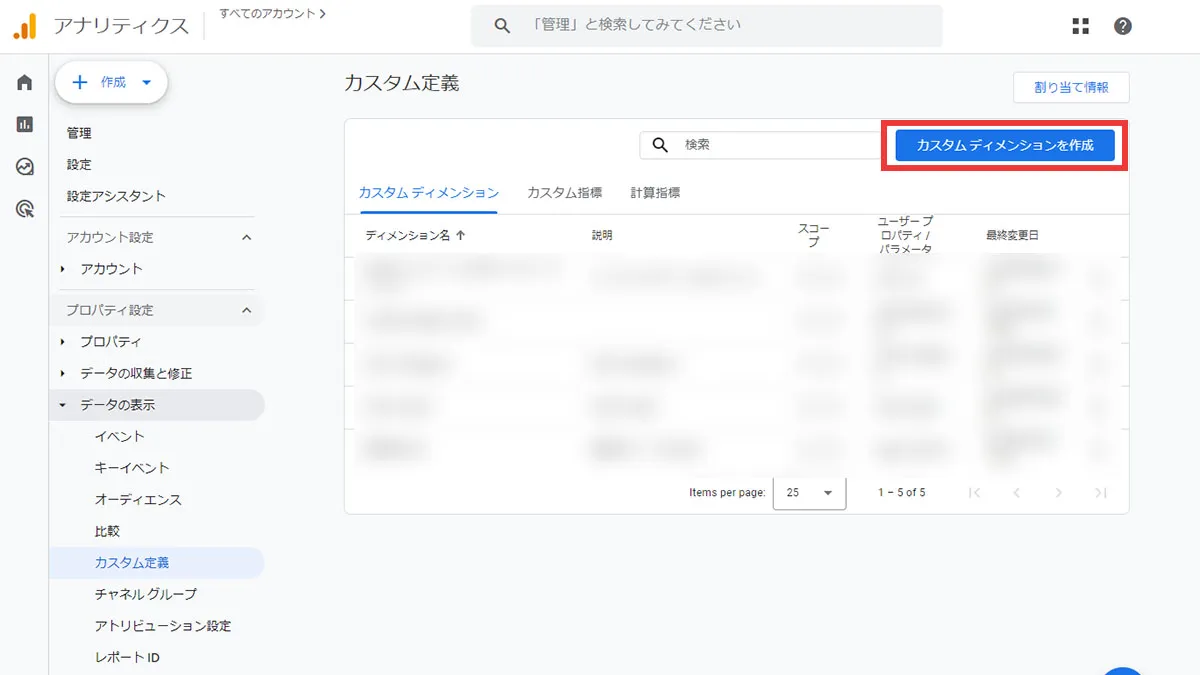
Task: Open the Items per page dropdown
Action: pyautogui.click(x=809, y=493)
